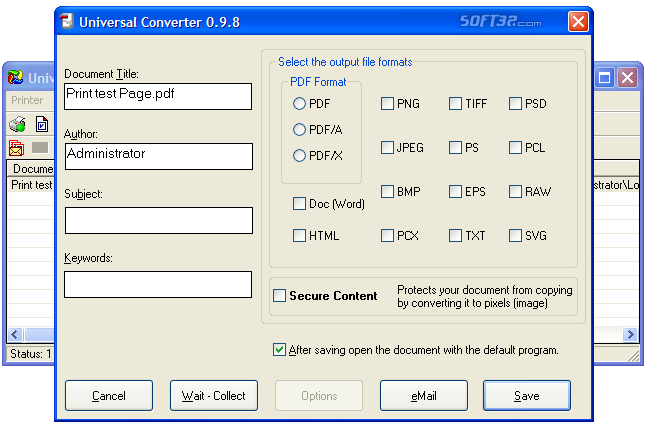Click the printer icon in background toolbar
Screen dimensions: 648x423
click(x=17, y=125)
